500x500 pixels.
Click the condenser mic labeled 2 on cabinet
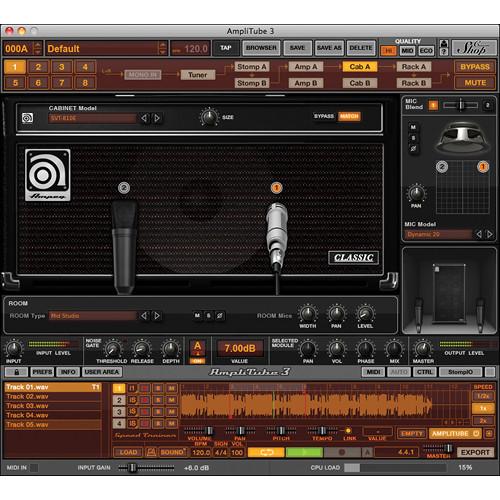click(x=124, y=247)
